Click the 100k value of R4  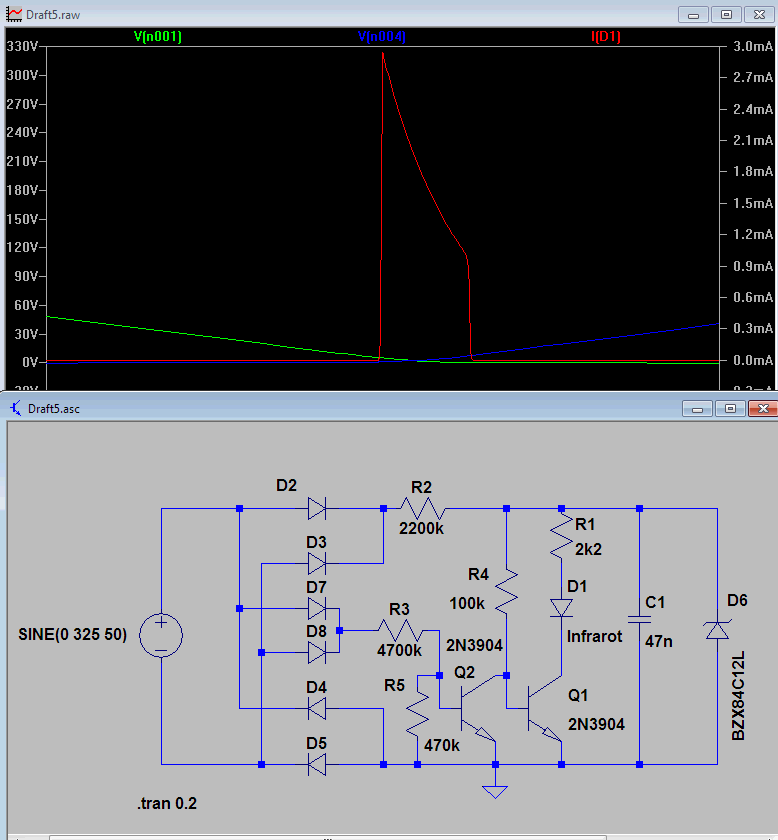(467, 604)
